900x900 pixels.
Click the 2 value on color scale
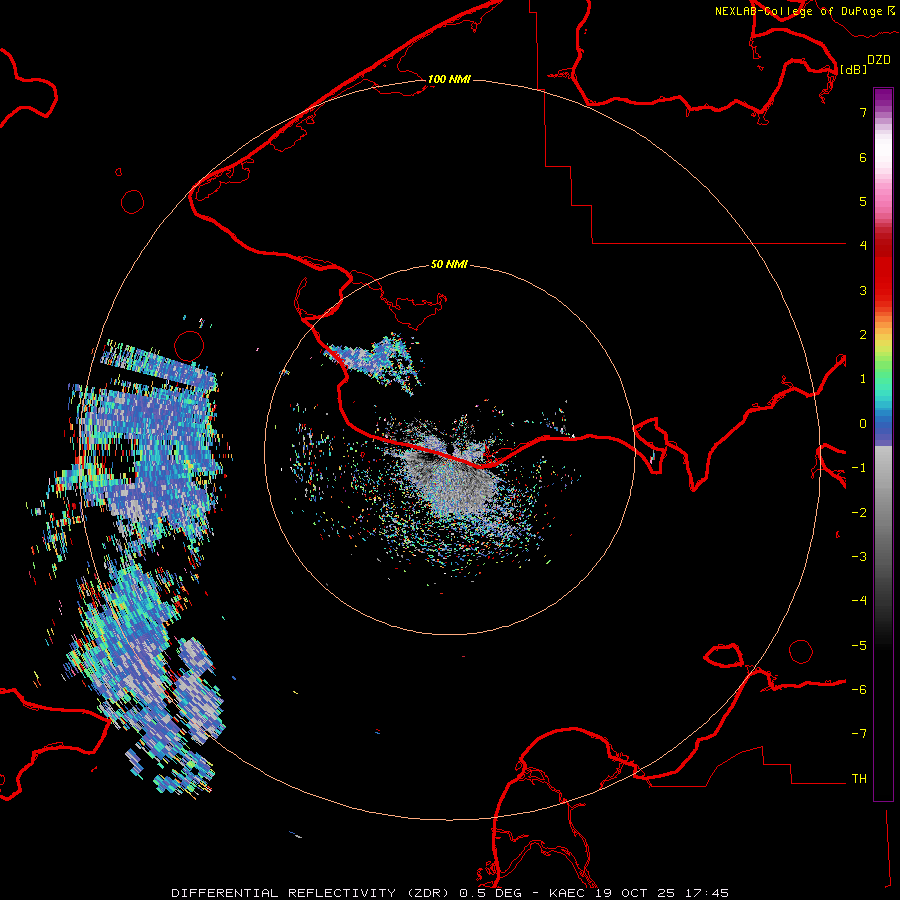tap(863, 335)
